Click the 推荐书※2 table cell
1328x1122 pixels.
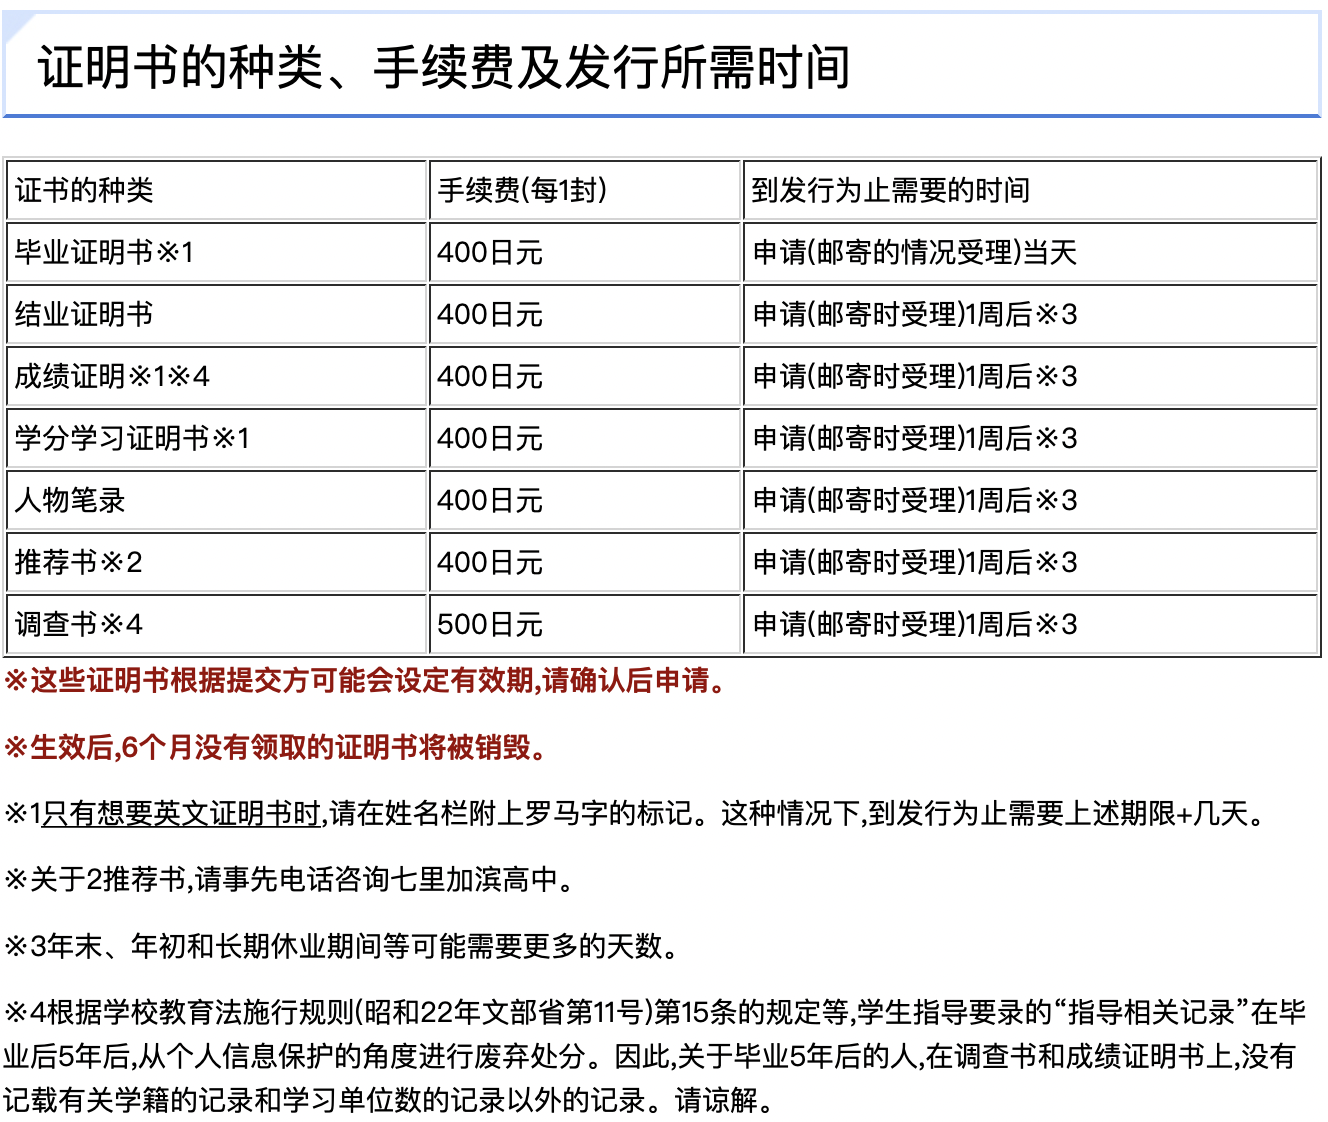coord(217,562)
